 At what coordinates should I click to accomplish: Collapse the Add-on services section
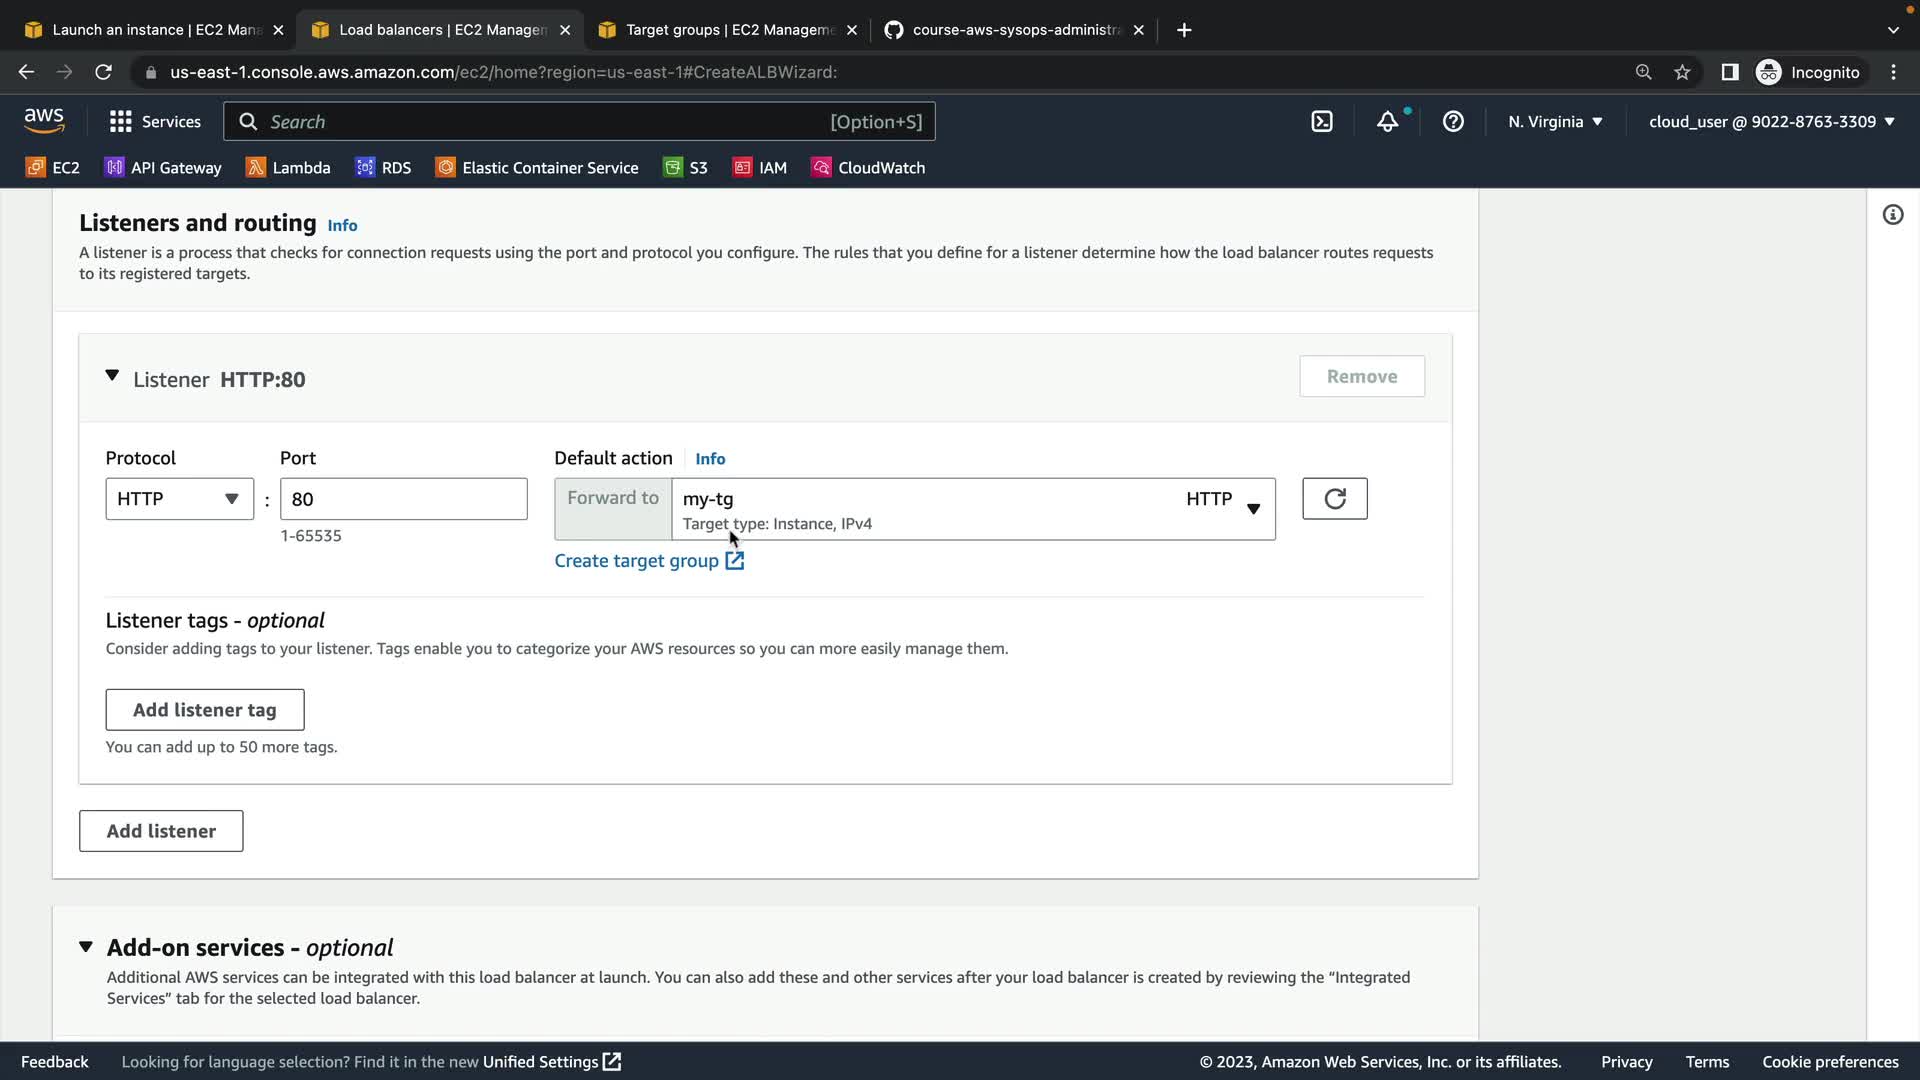point(86,947)
